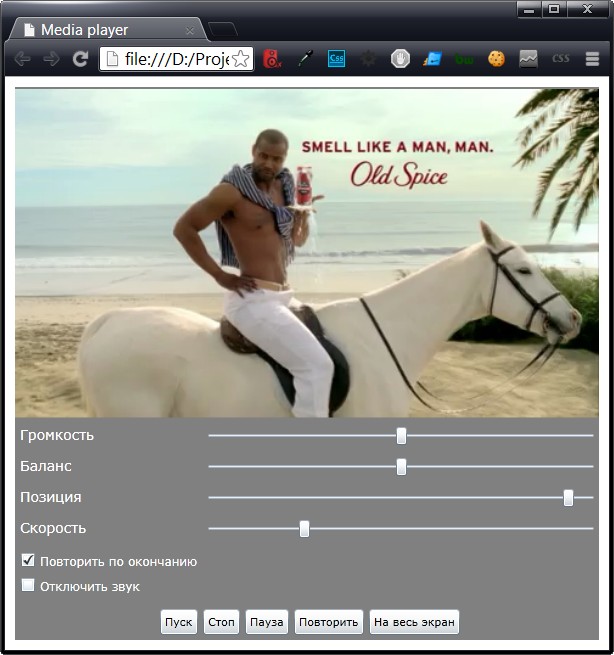The image size is (614, 655).
Task: Click the stop-hand blocker extension icon
Action: 400,59
